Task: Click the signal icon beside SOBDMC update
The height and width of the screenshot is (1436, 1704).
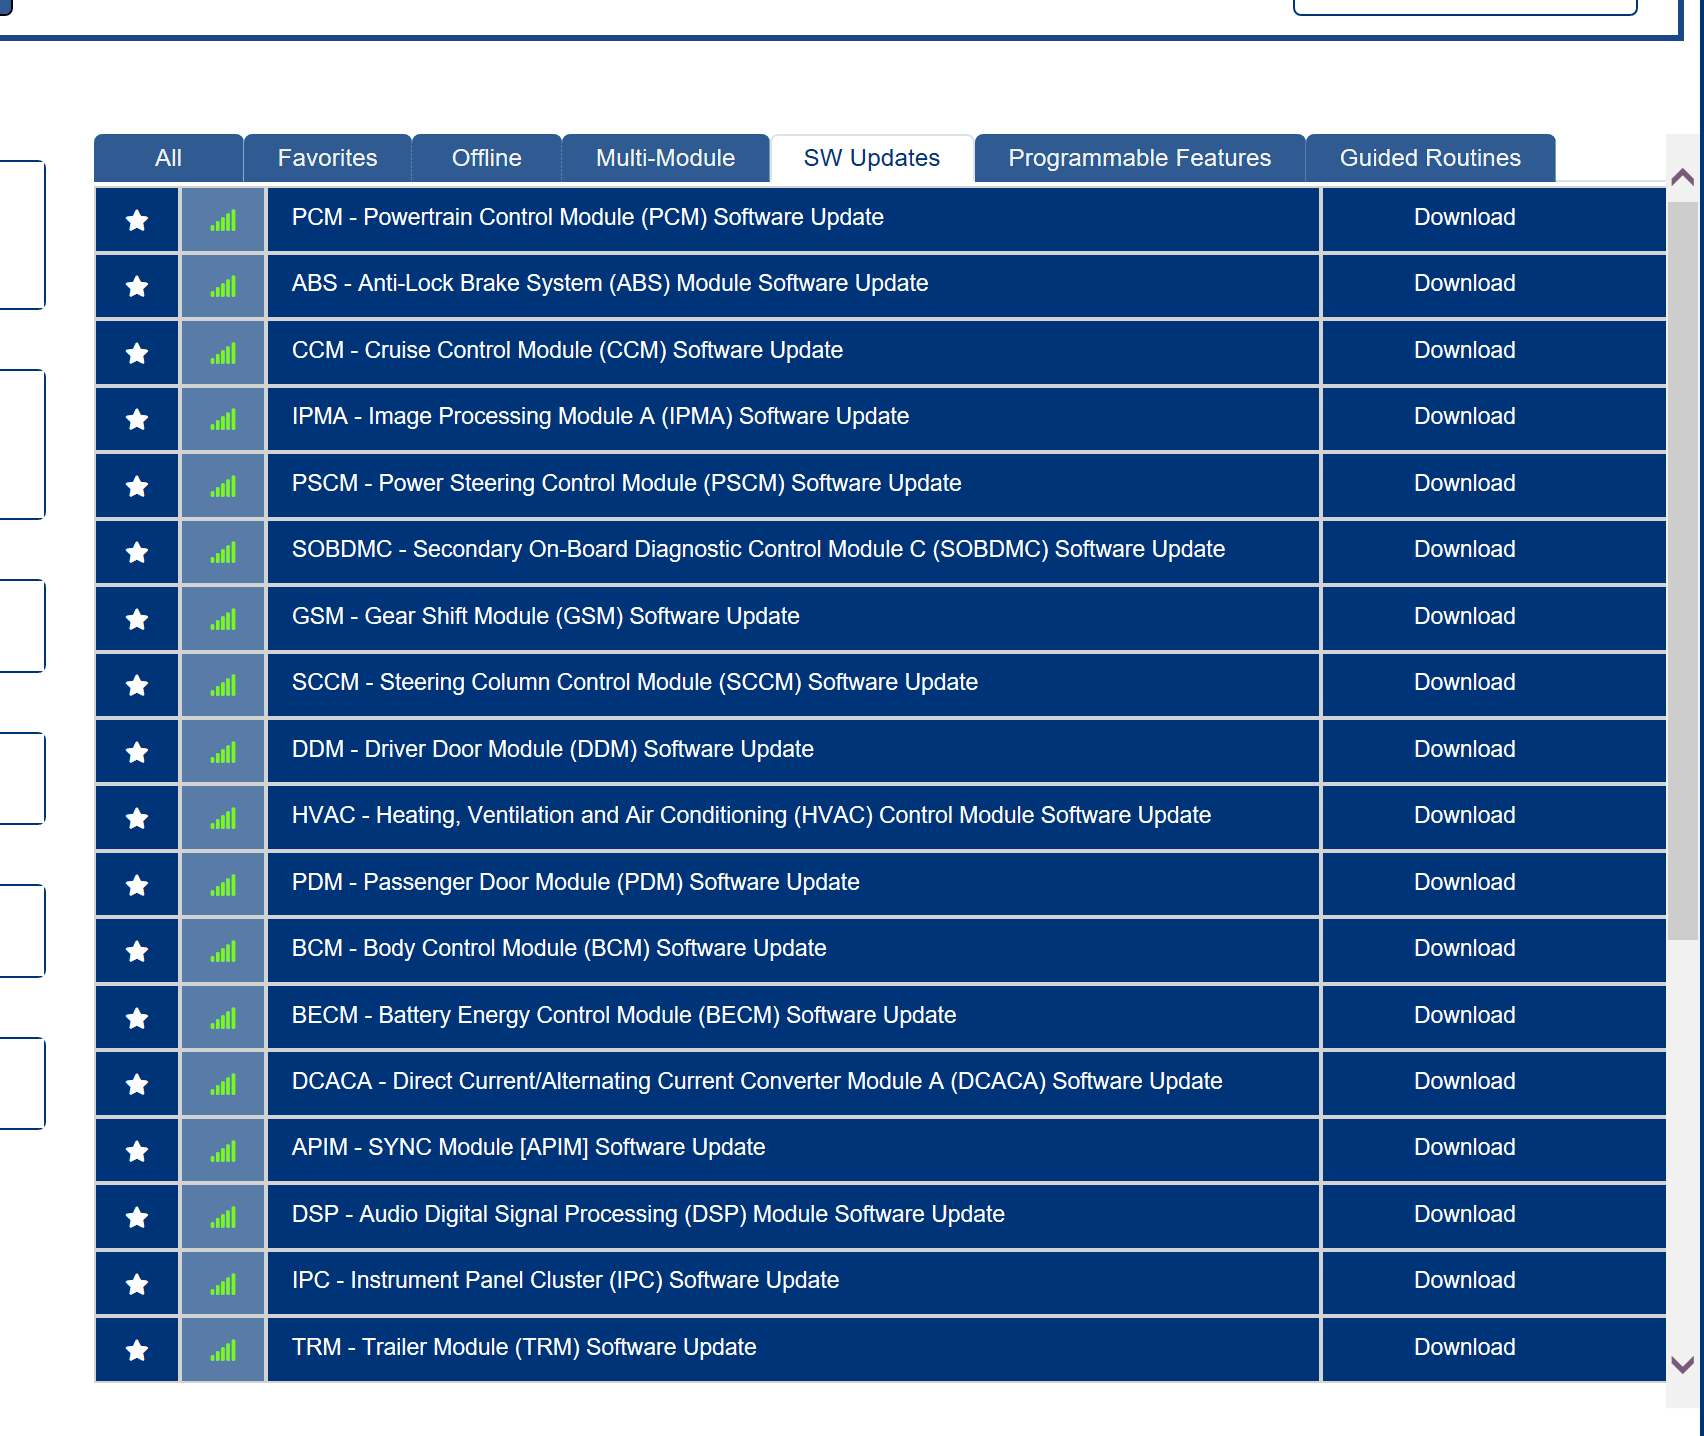Action: coord(223,552)
